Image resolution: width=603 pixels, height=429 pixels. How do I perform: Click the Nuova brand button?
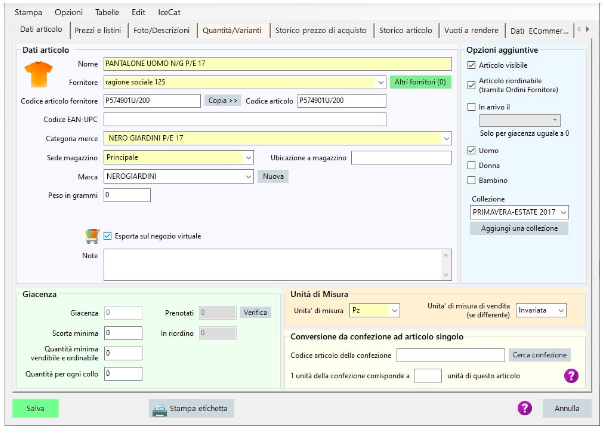pos(273,176)
